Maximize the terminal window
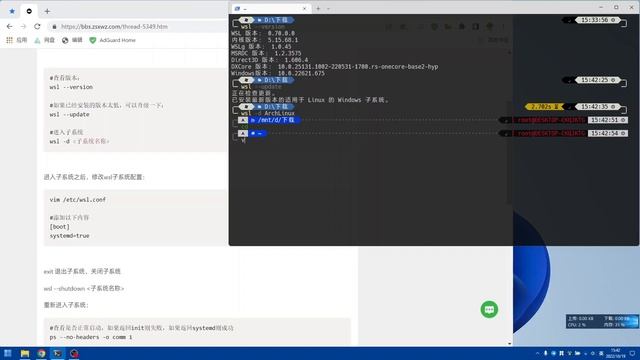Viewport: 640px width, 360px height. 616,7
